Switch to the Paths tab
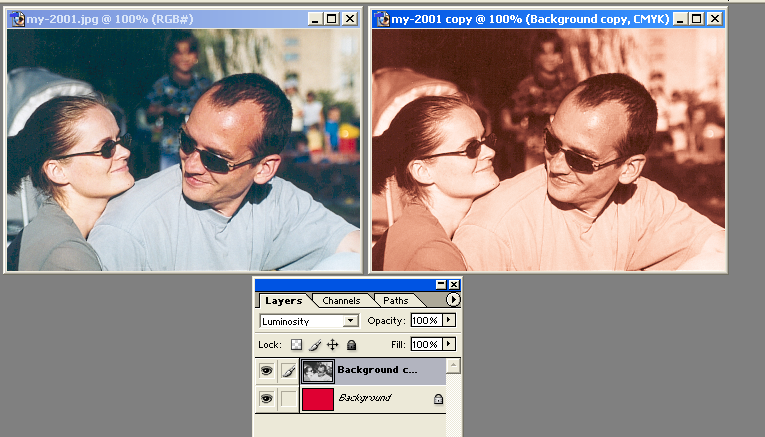 [x=395, y=301]
